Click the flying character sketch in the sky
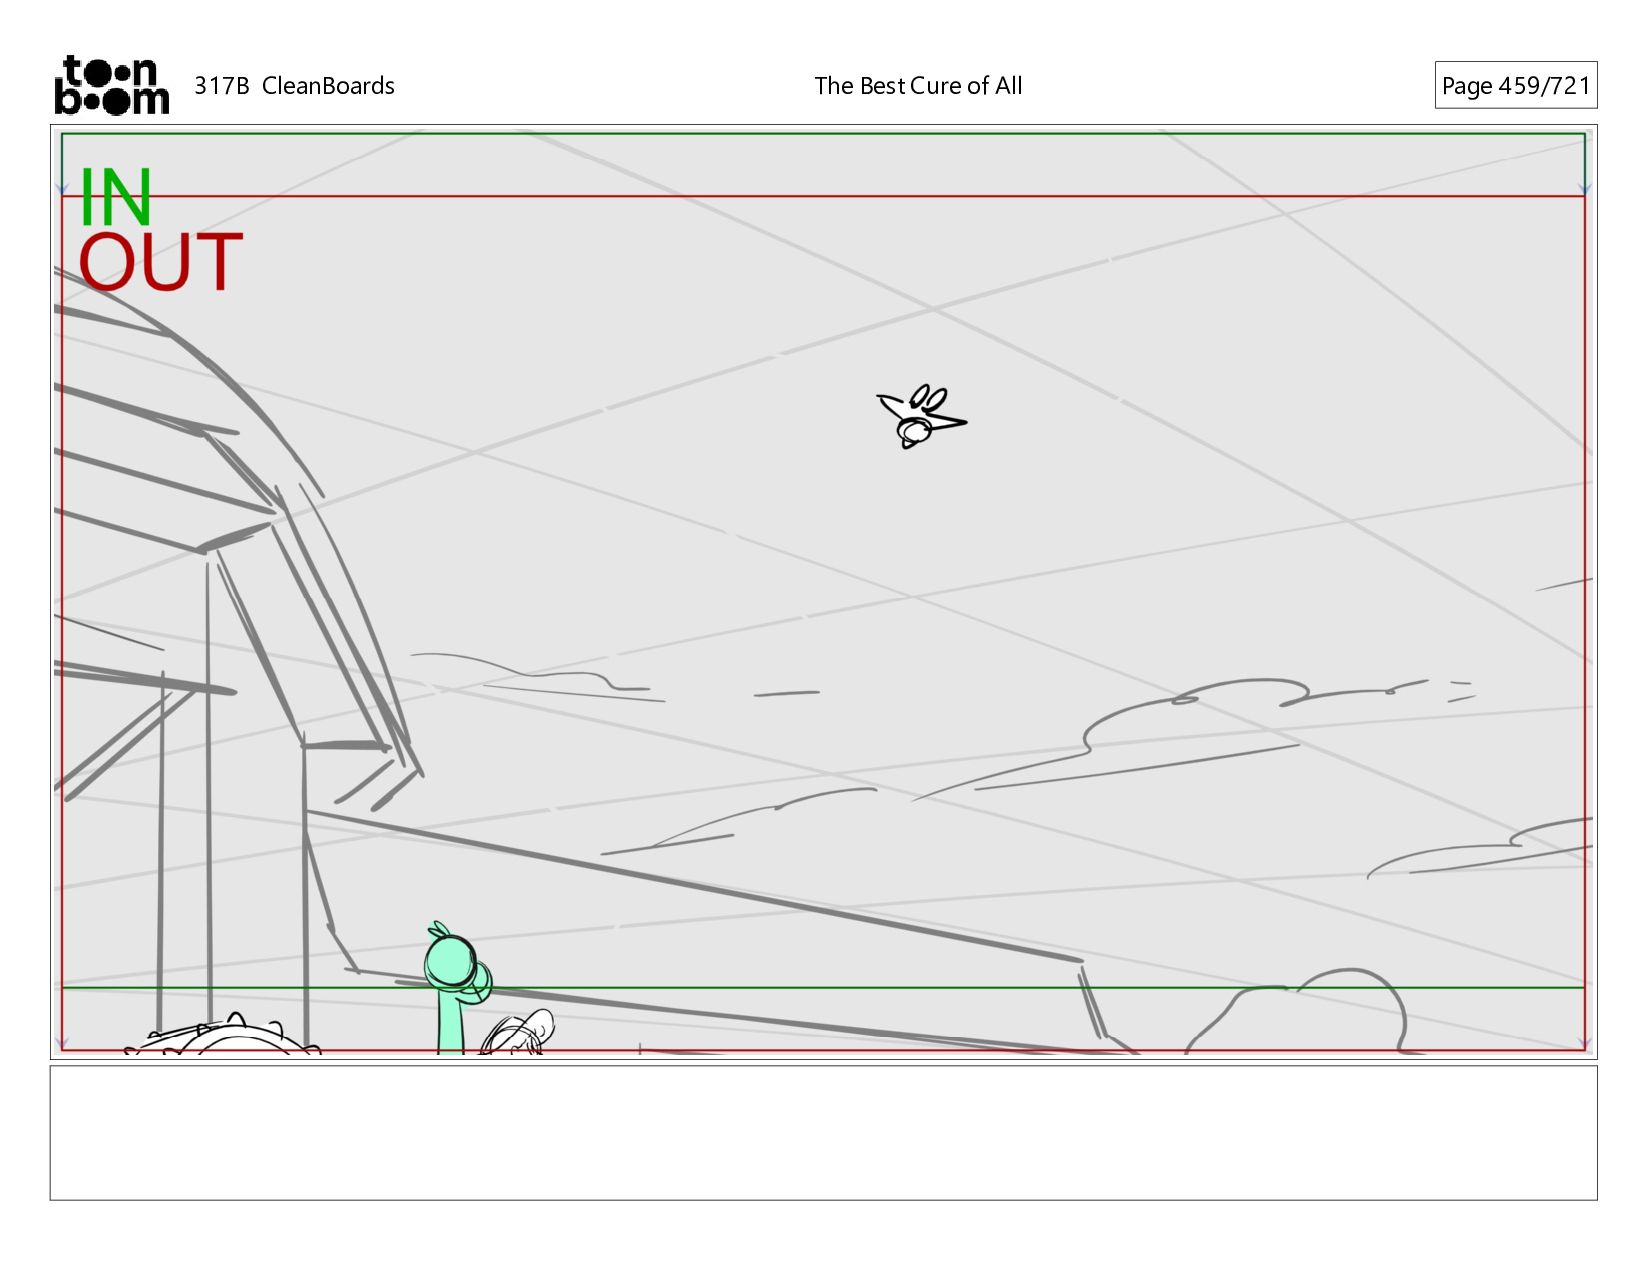The image size is (1650, 1275). coord(921,416)
